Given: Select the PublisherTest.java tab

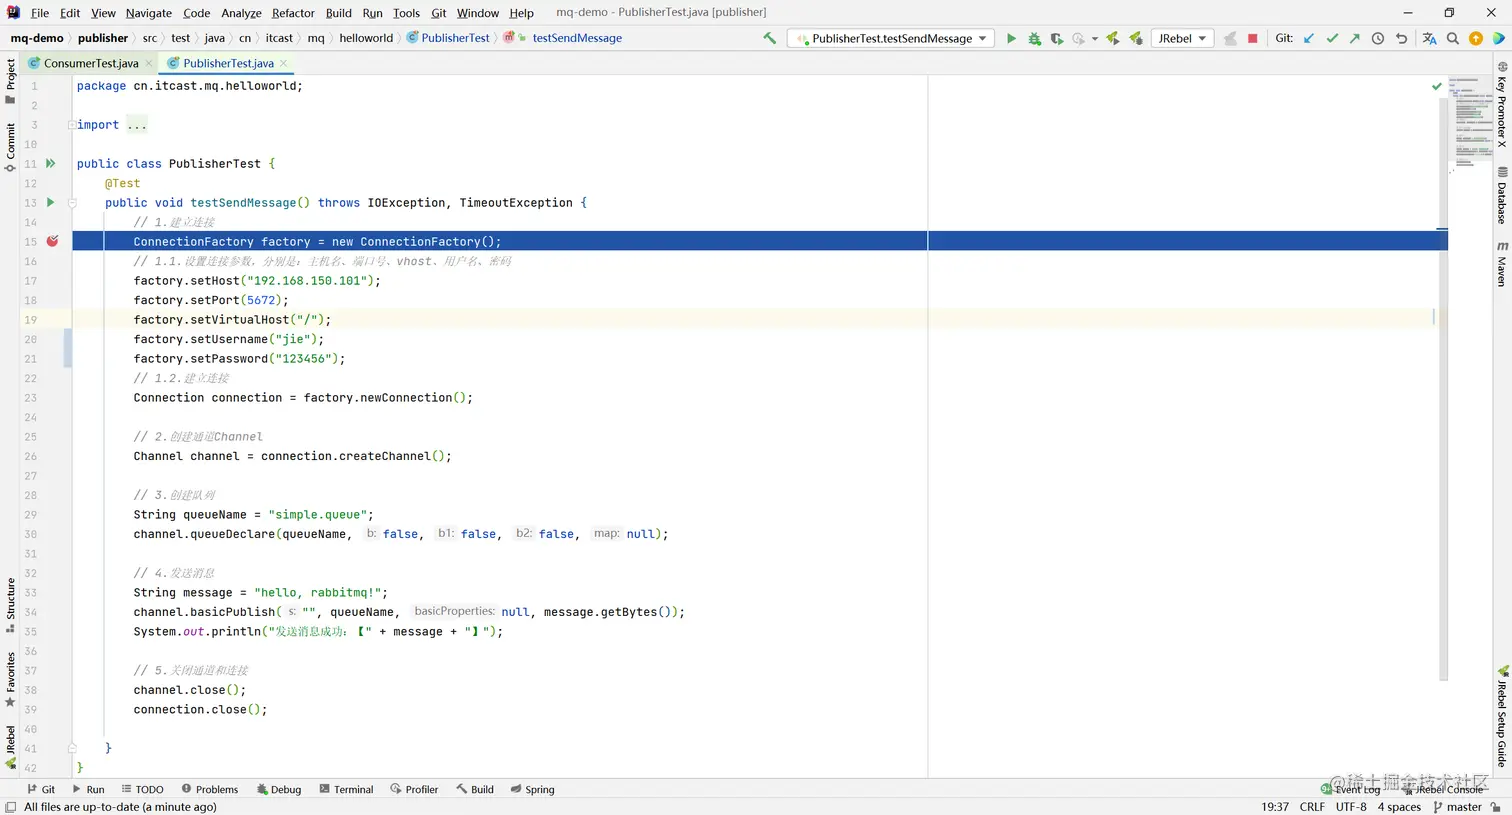Looking at the screenshot, I should (x=227, y=63).
